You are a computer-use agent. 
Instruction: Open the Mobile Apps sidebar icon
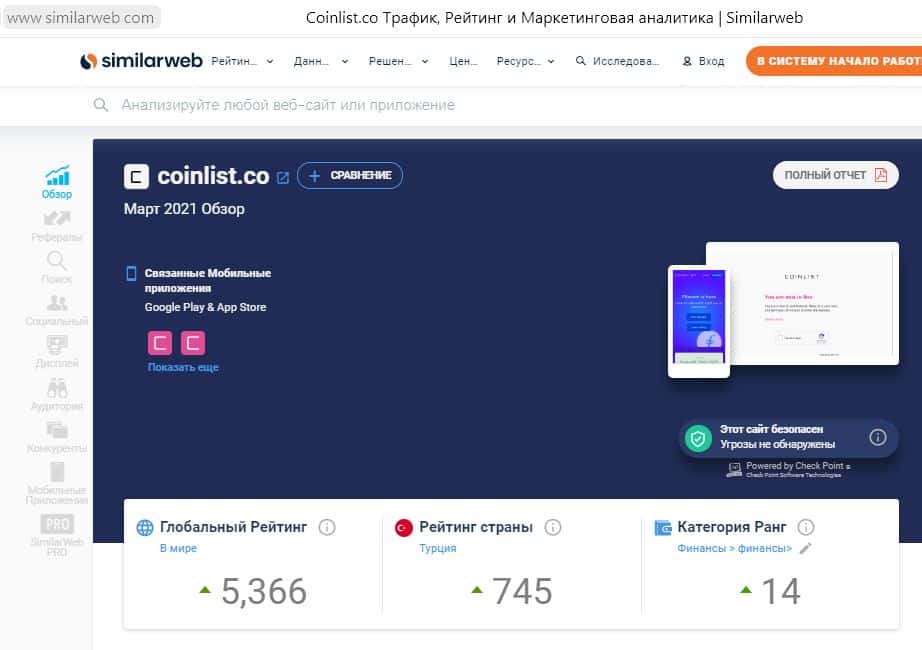point(57,472)
